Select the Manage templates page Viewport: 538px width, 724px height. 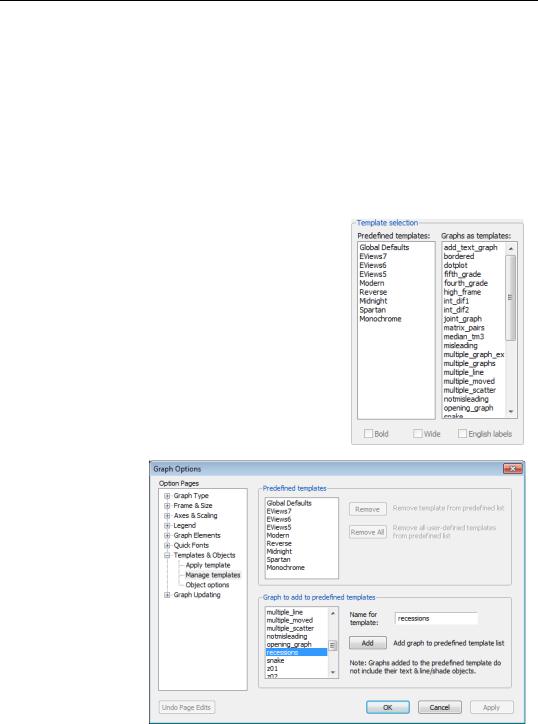213,575
